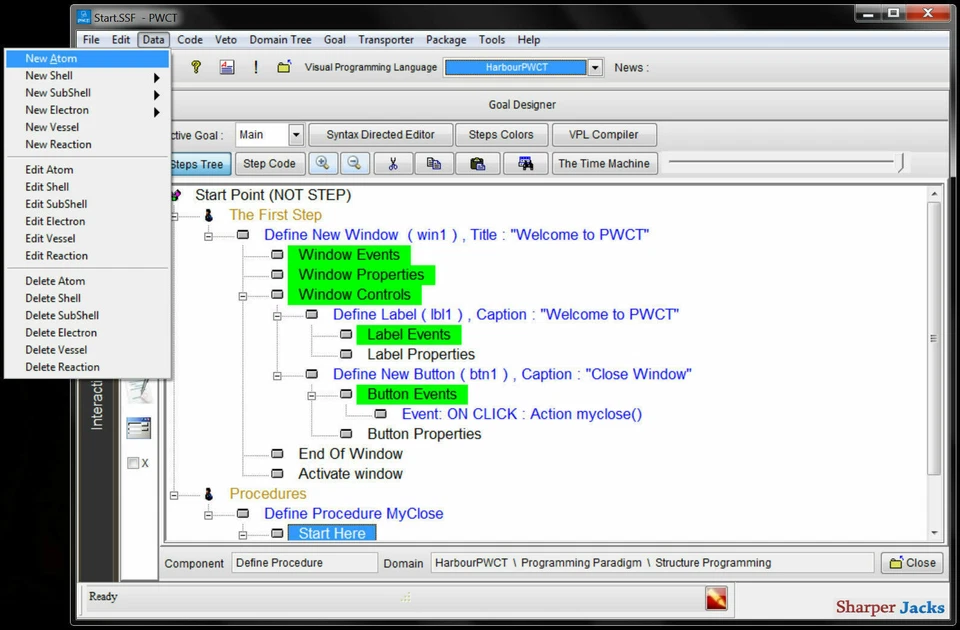The width and height of the screenshot is (960, 630).
Task: Click the zoom out magnifier icon
Action: (x=355, y=163)
